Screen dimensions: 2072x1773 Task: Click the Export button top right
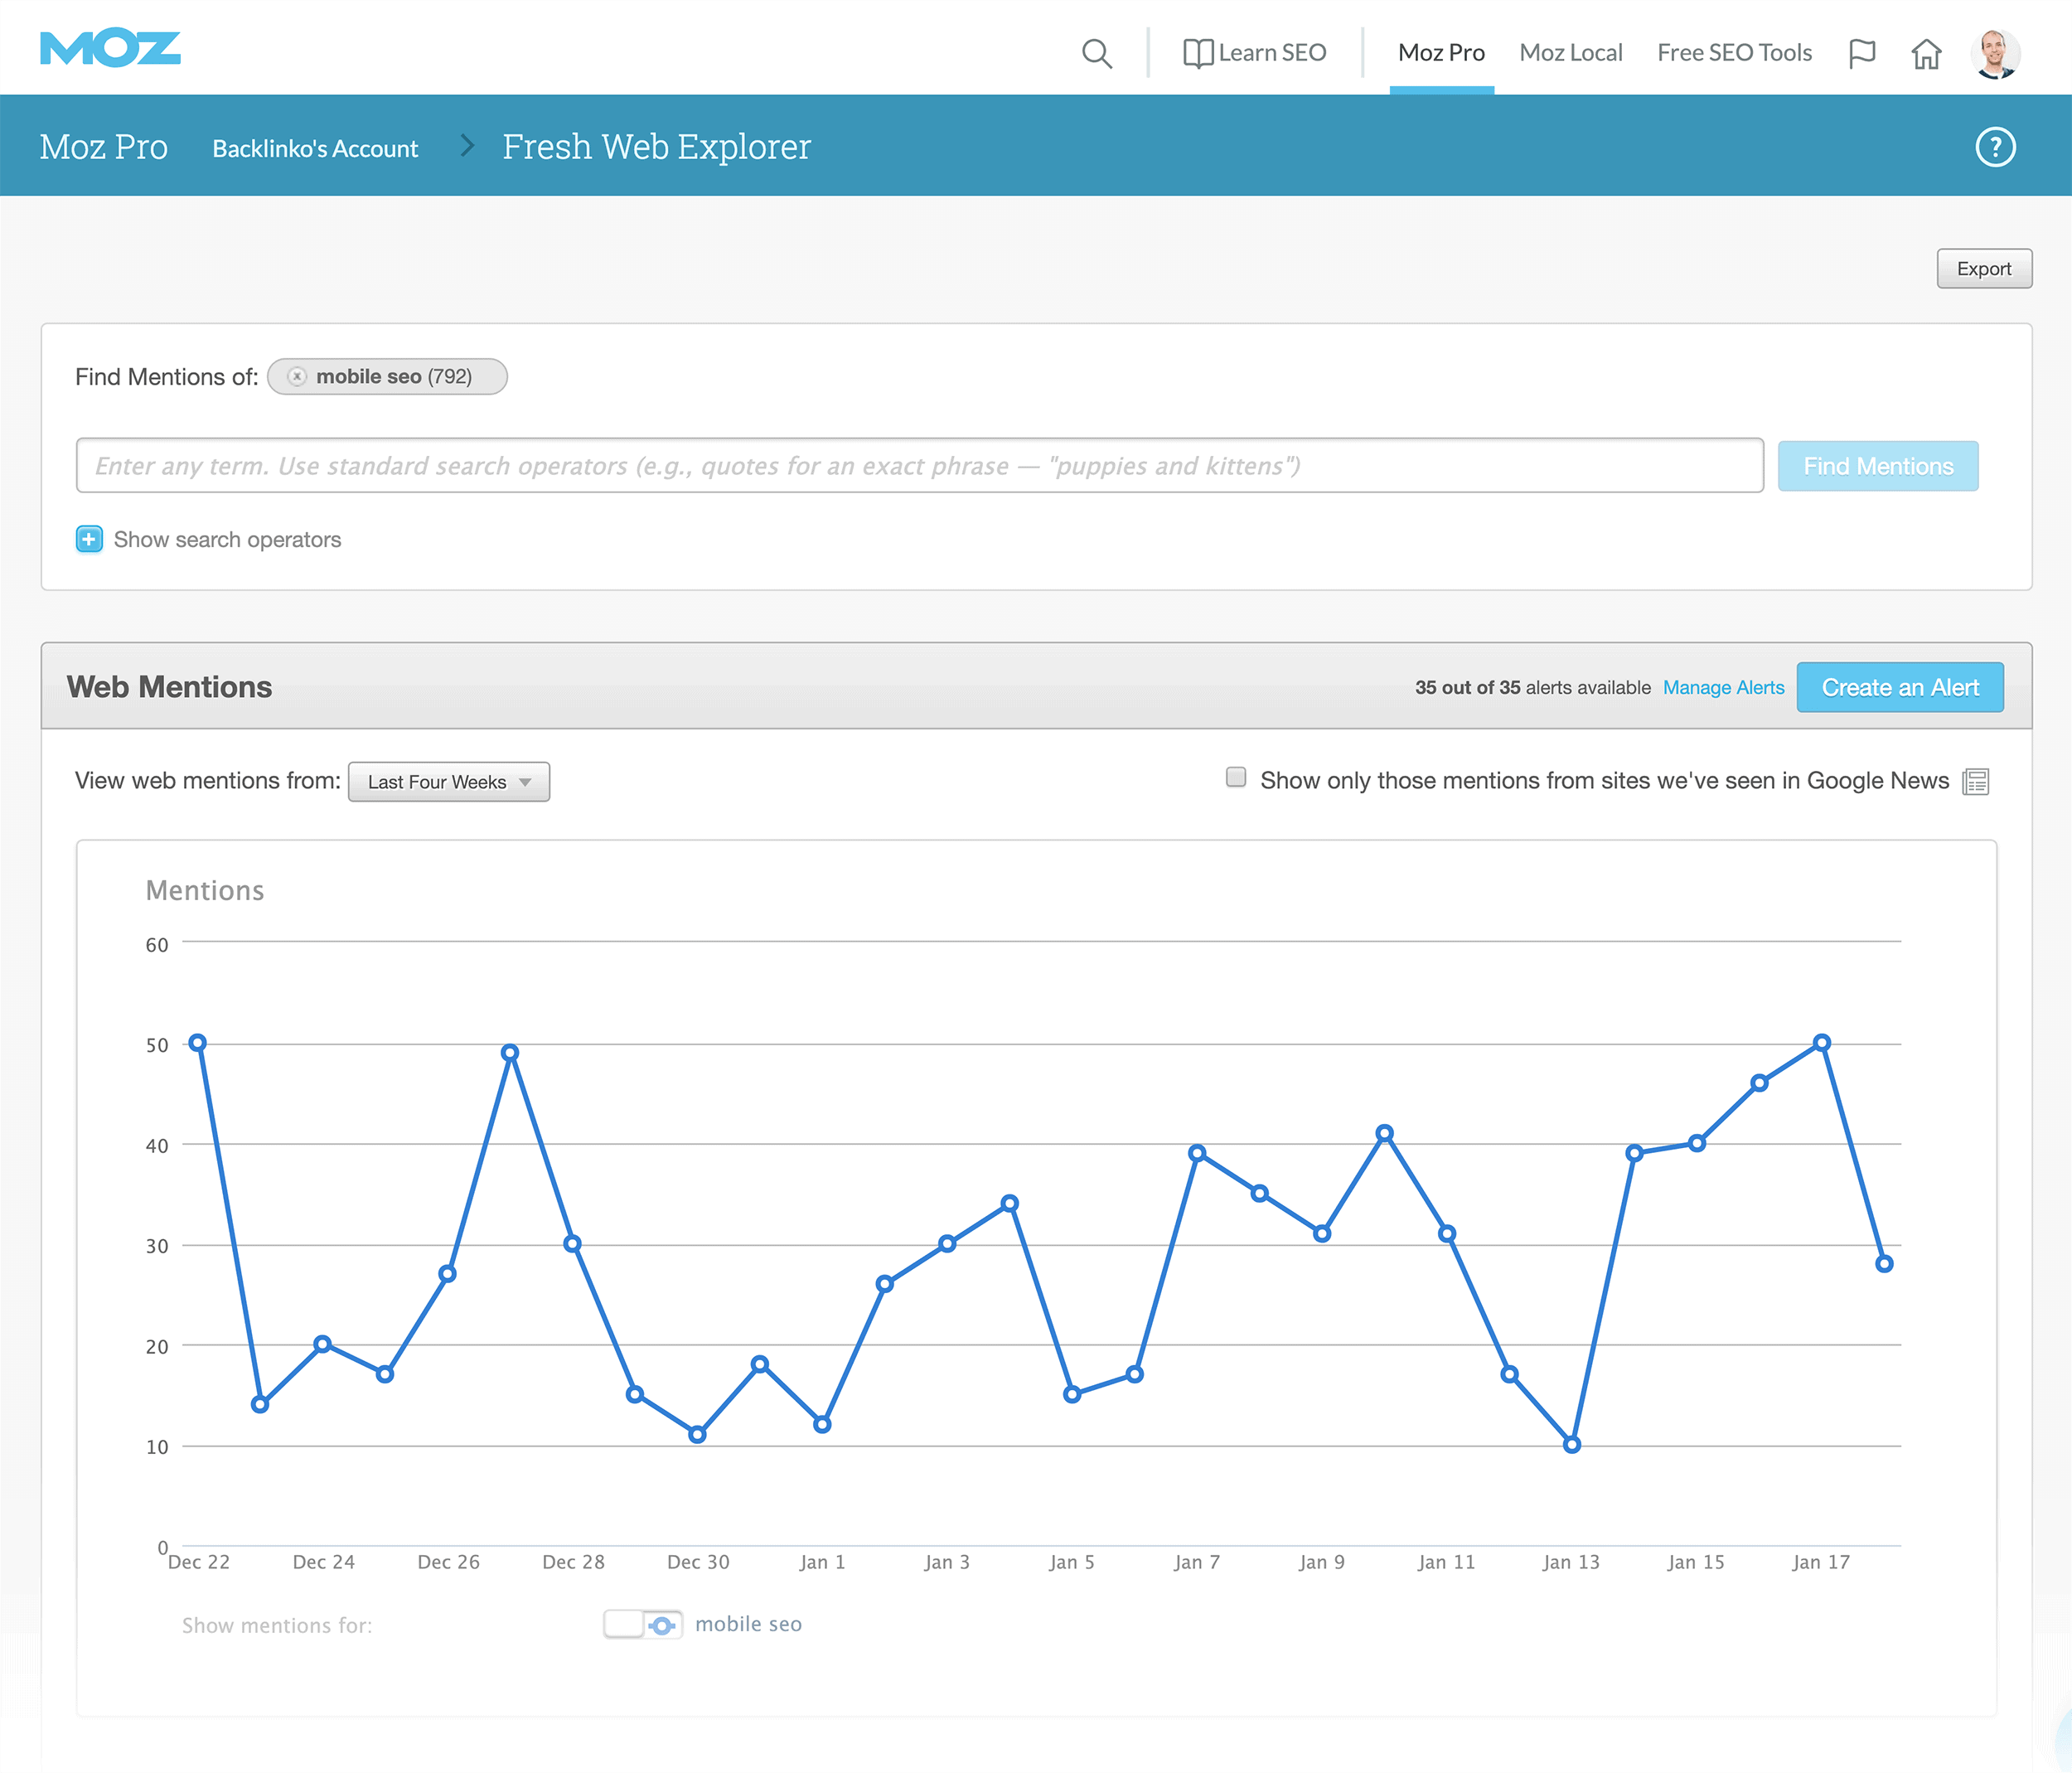click(1984, 268)
